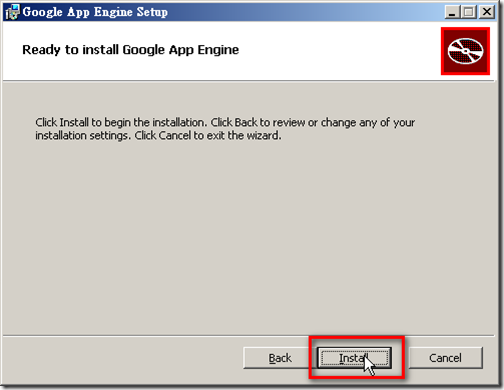This screenshot has width=504, height=390.
Task: Click the red disc setup logo
Action: [465, 51]
